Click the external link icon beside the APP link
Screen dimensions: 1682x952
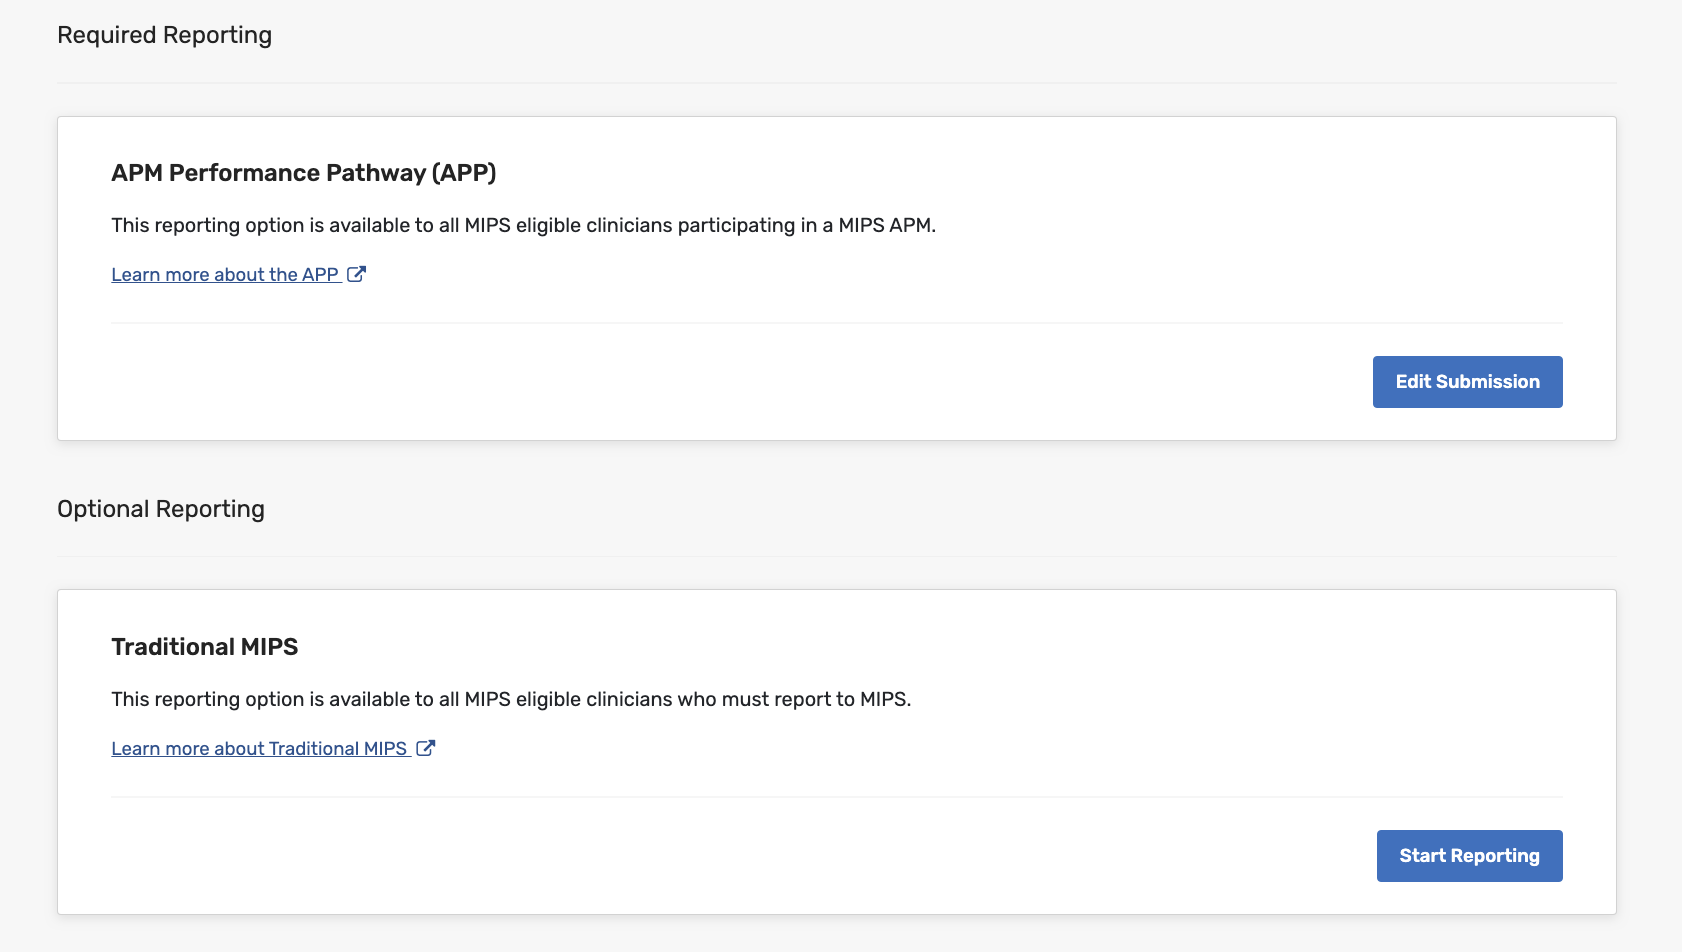(x=357, y=274)
